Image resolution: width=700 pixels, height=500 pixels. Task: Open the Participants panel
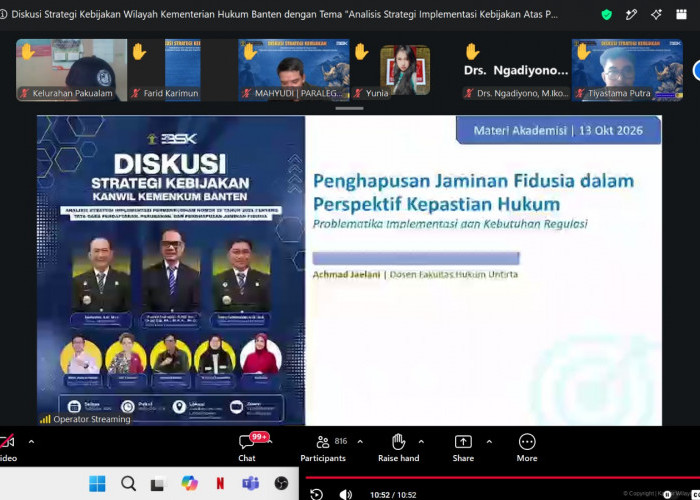click(x=323, y=448)
